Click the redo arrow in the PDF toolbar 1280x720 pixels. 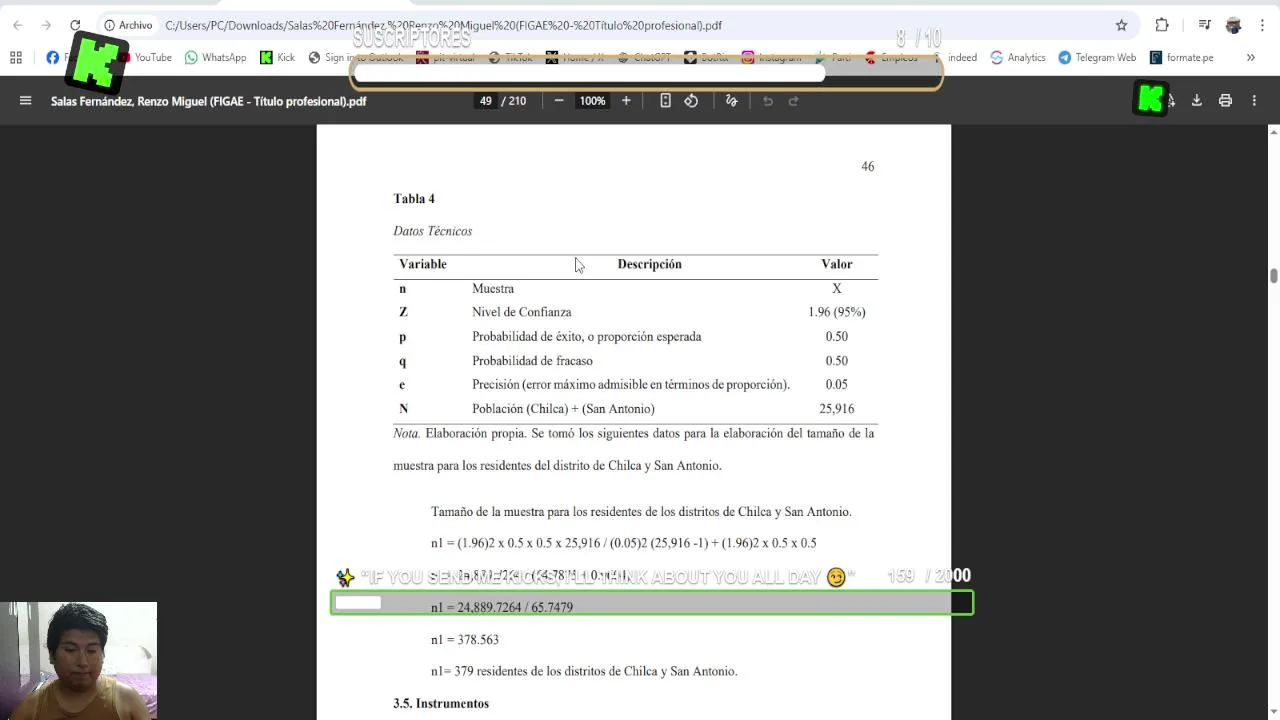[794, 101]
